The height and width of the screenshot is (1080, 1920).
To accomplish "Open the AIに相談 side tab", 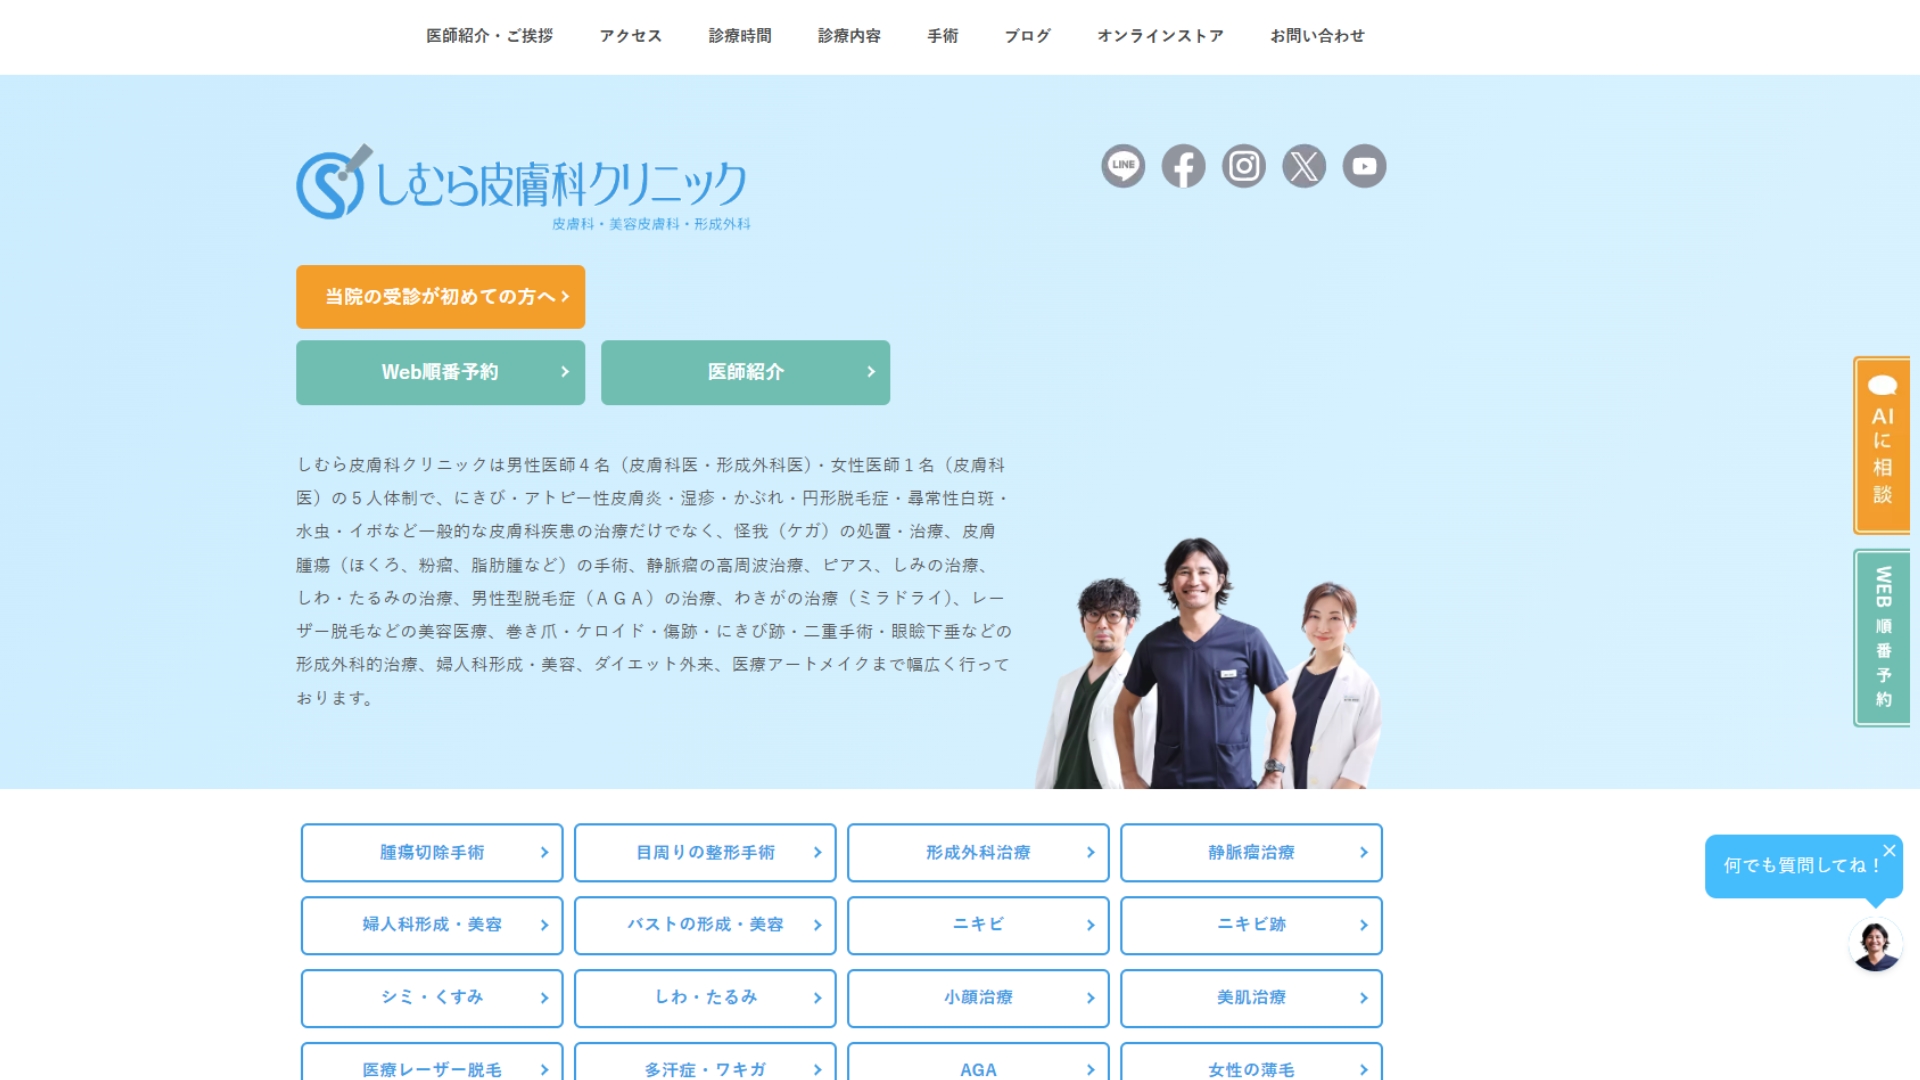I will point(1882,445).
